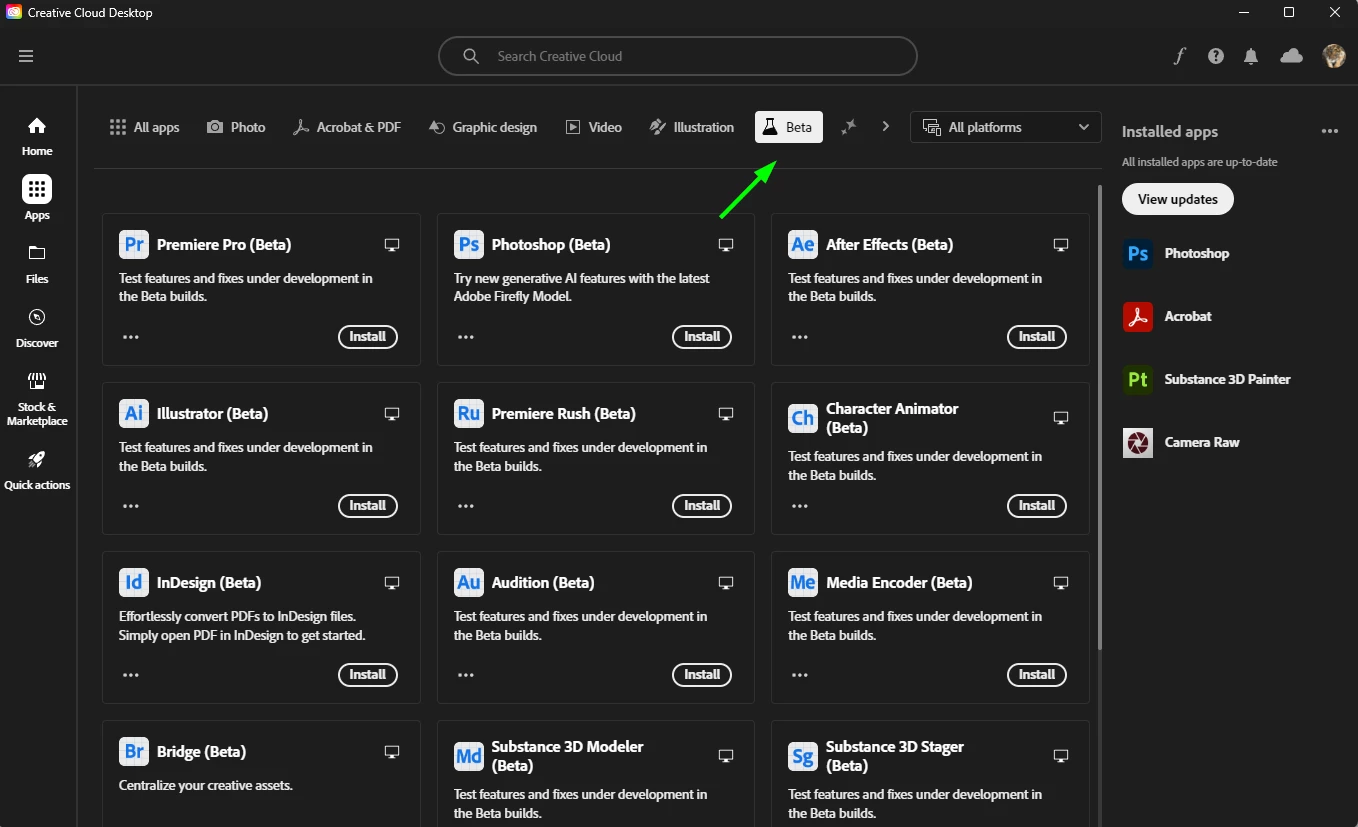Click desktop platform icon on Premiere Pro (Beta)

tap(392, 245)
